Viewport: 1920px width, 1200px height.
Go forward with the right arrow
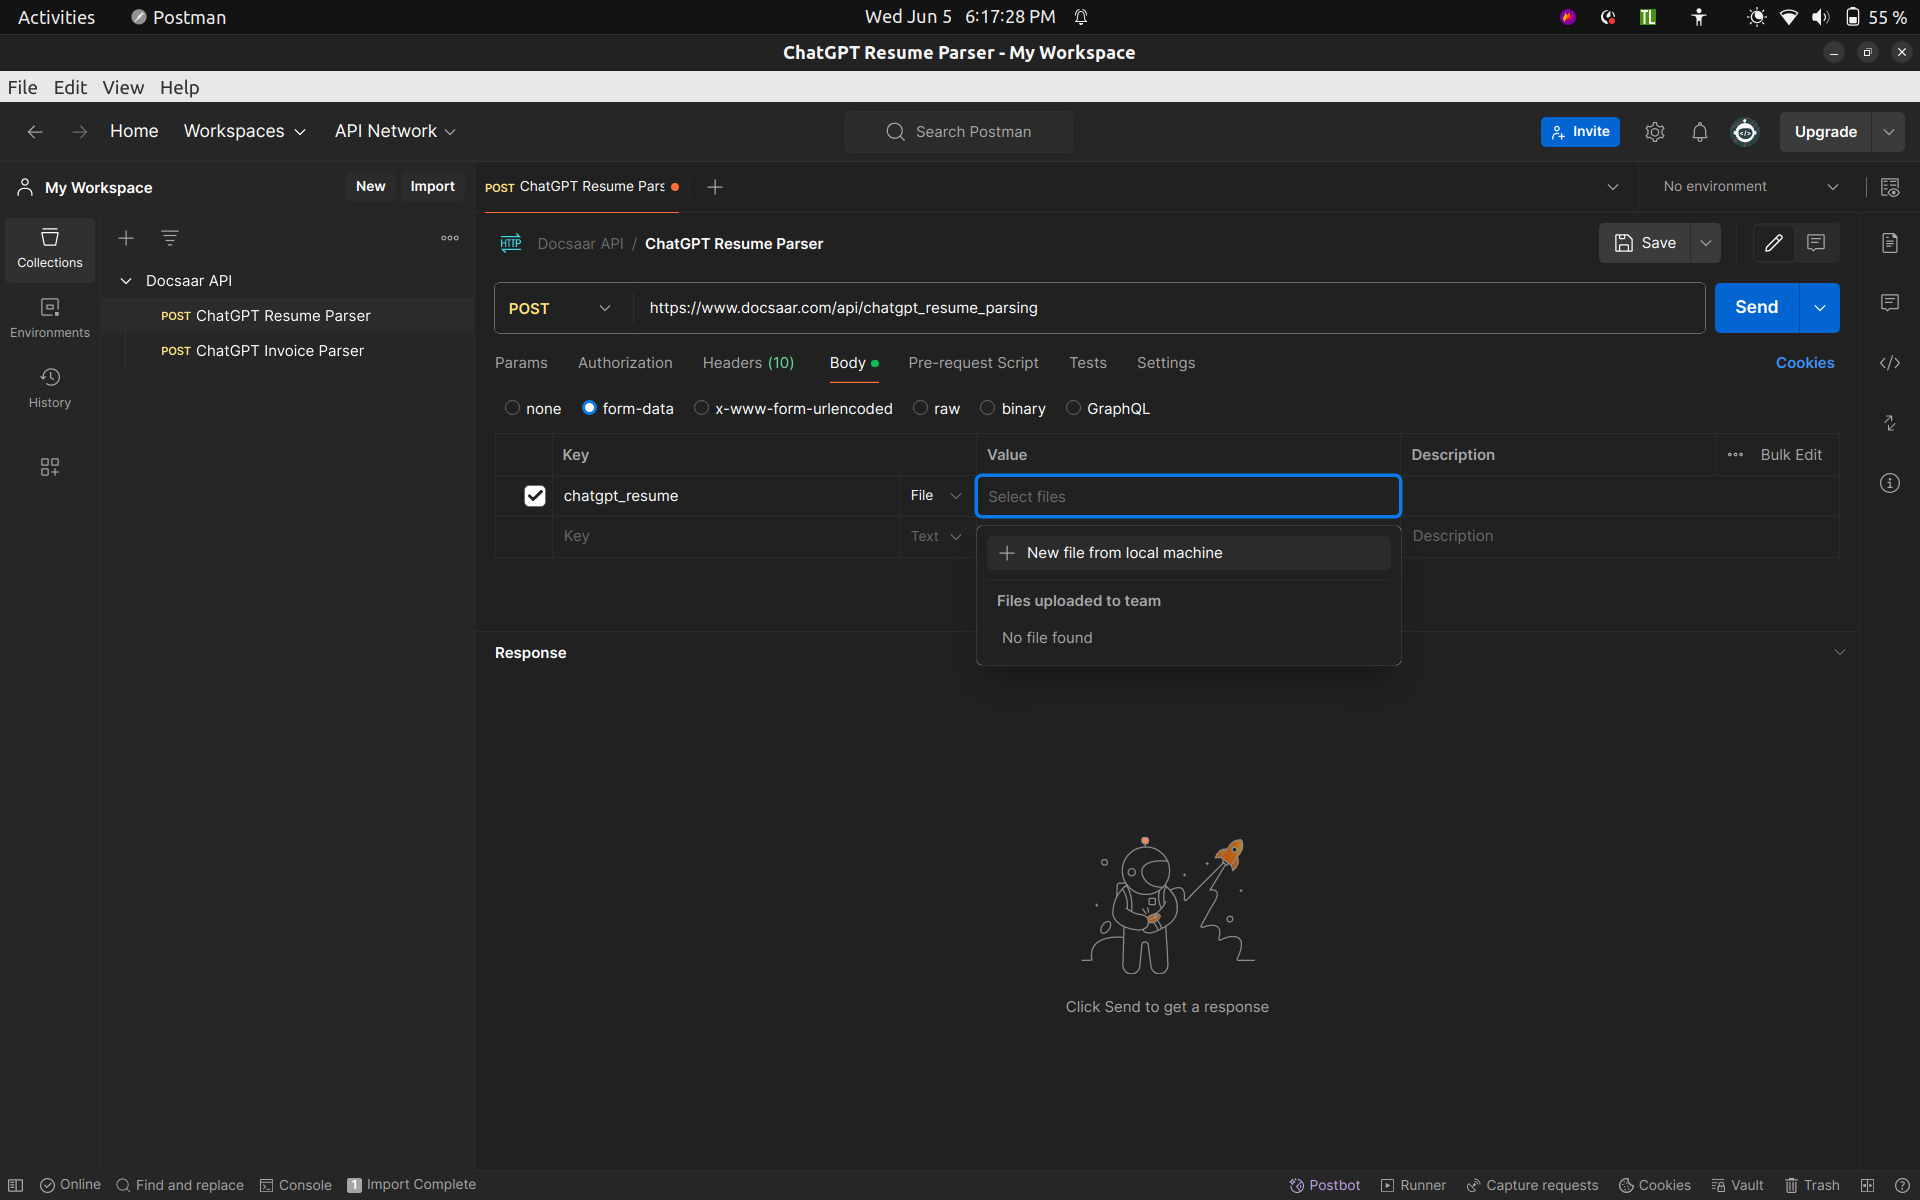[80, 132]
